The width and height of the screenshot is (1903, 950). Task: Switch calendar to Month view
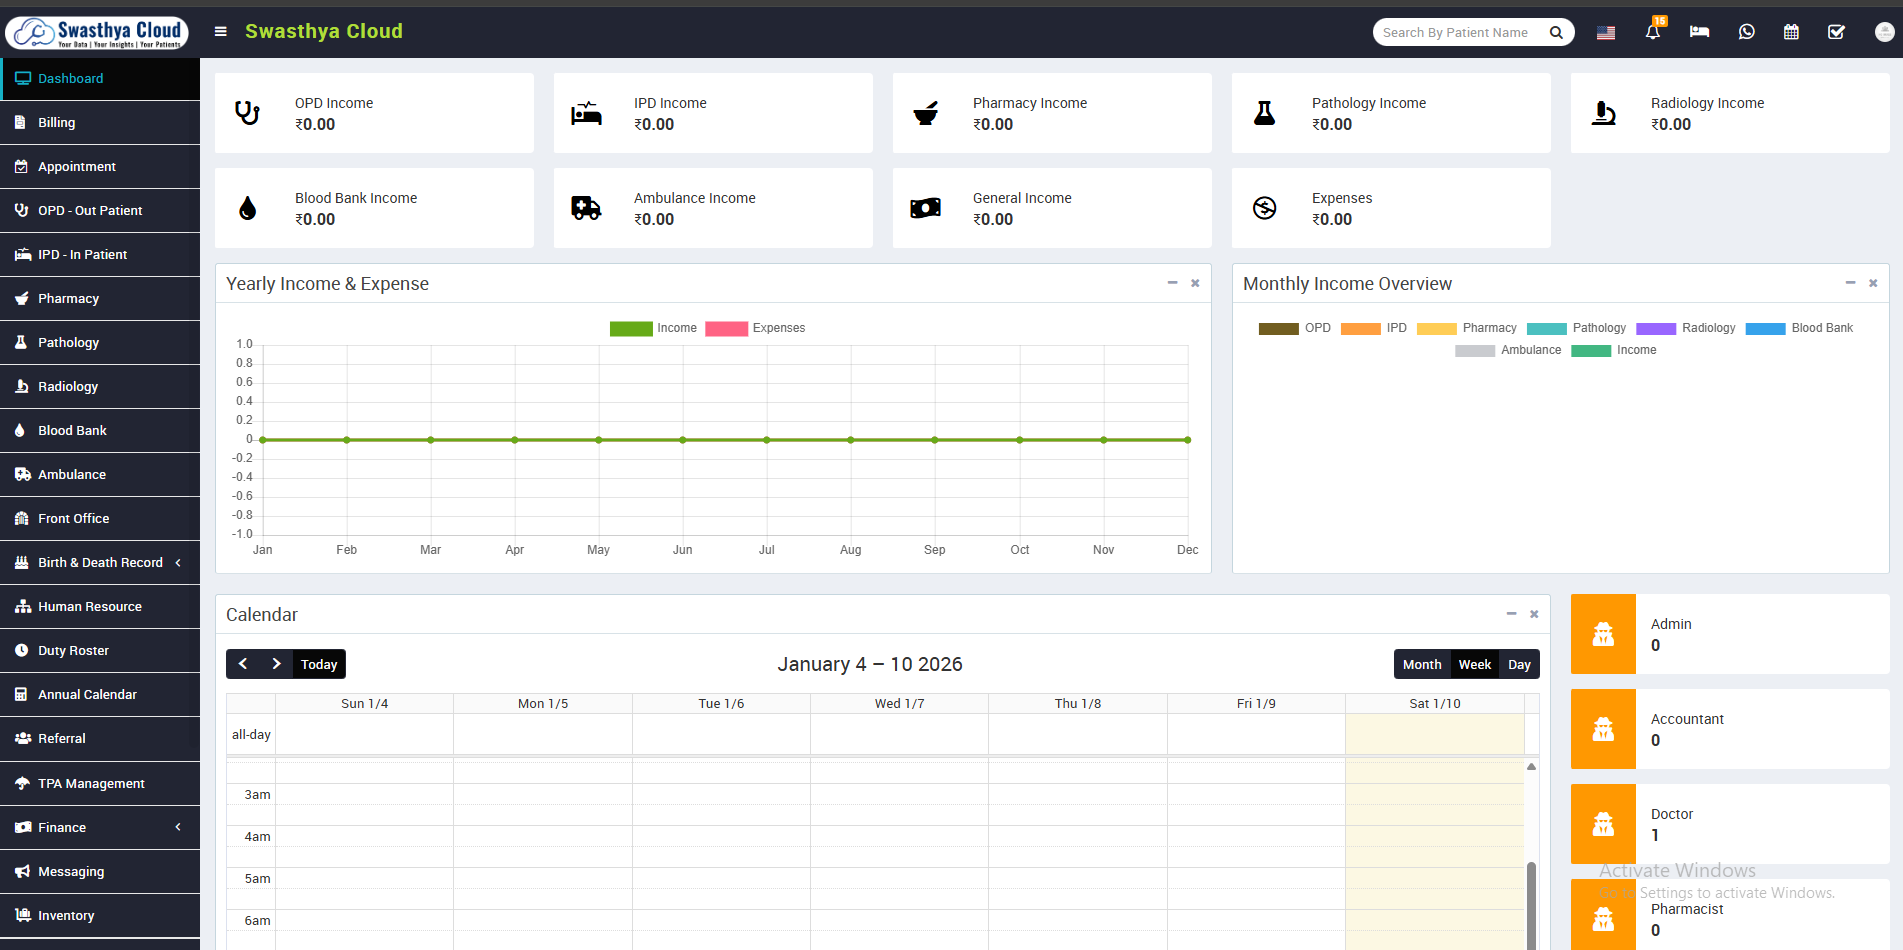(x=1421, y=665)
